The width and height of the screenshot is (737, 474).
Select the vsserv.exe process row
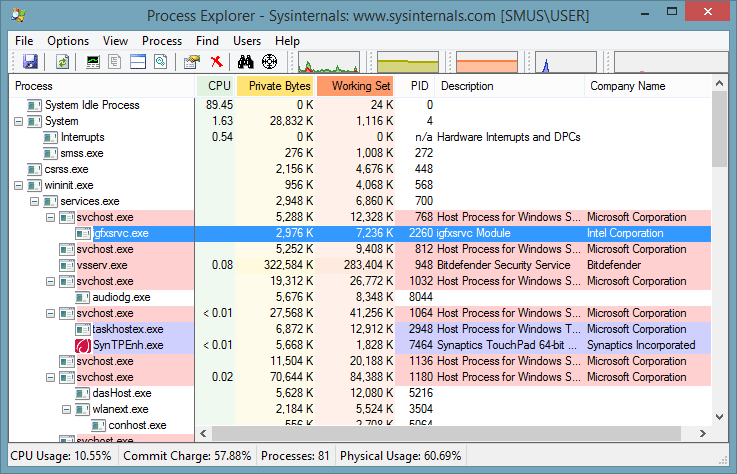click(360, 265)
